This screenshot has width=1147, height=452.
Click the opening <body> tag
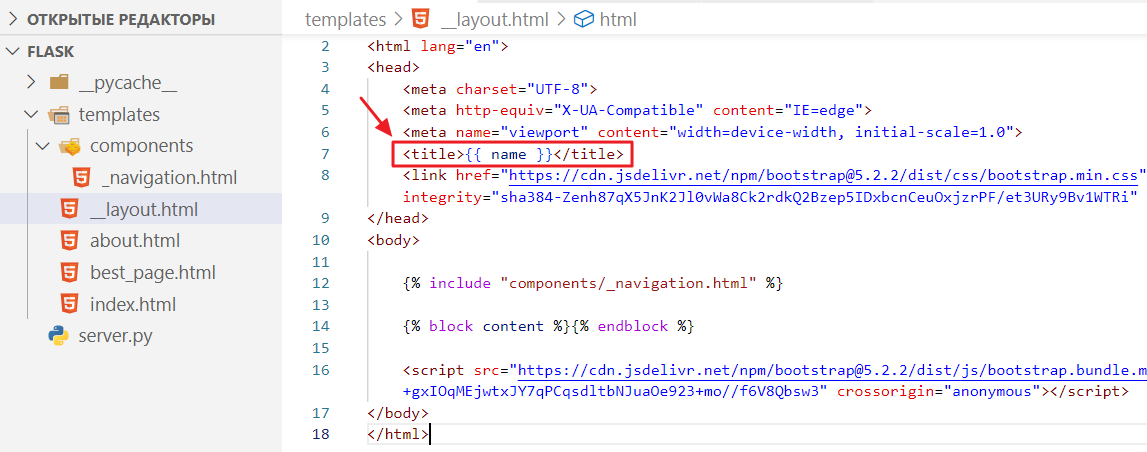[394, 240]
